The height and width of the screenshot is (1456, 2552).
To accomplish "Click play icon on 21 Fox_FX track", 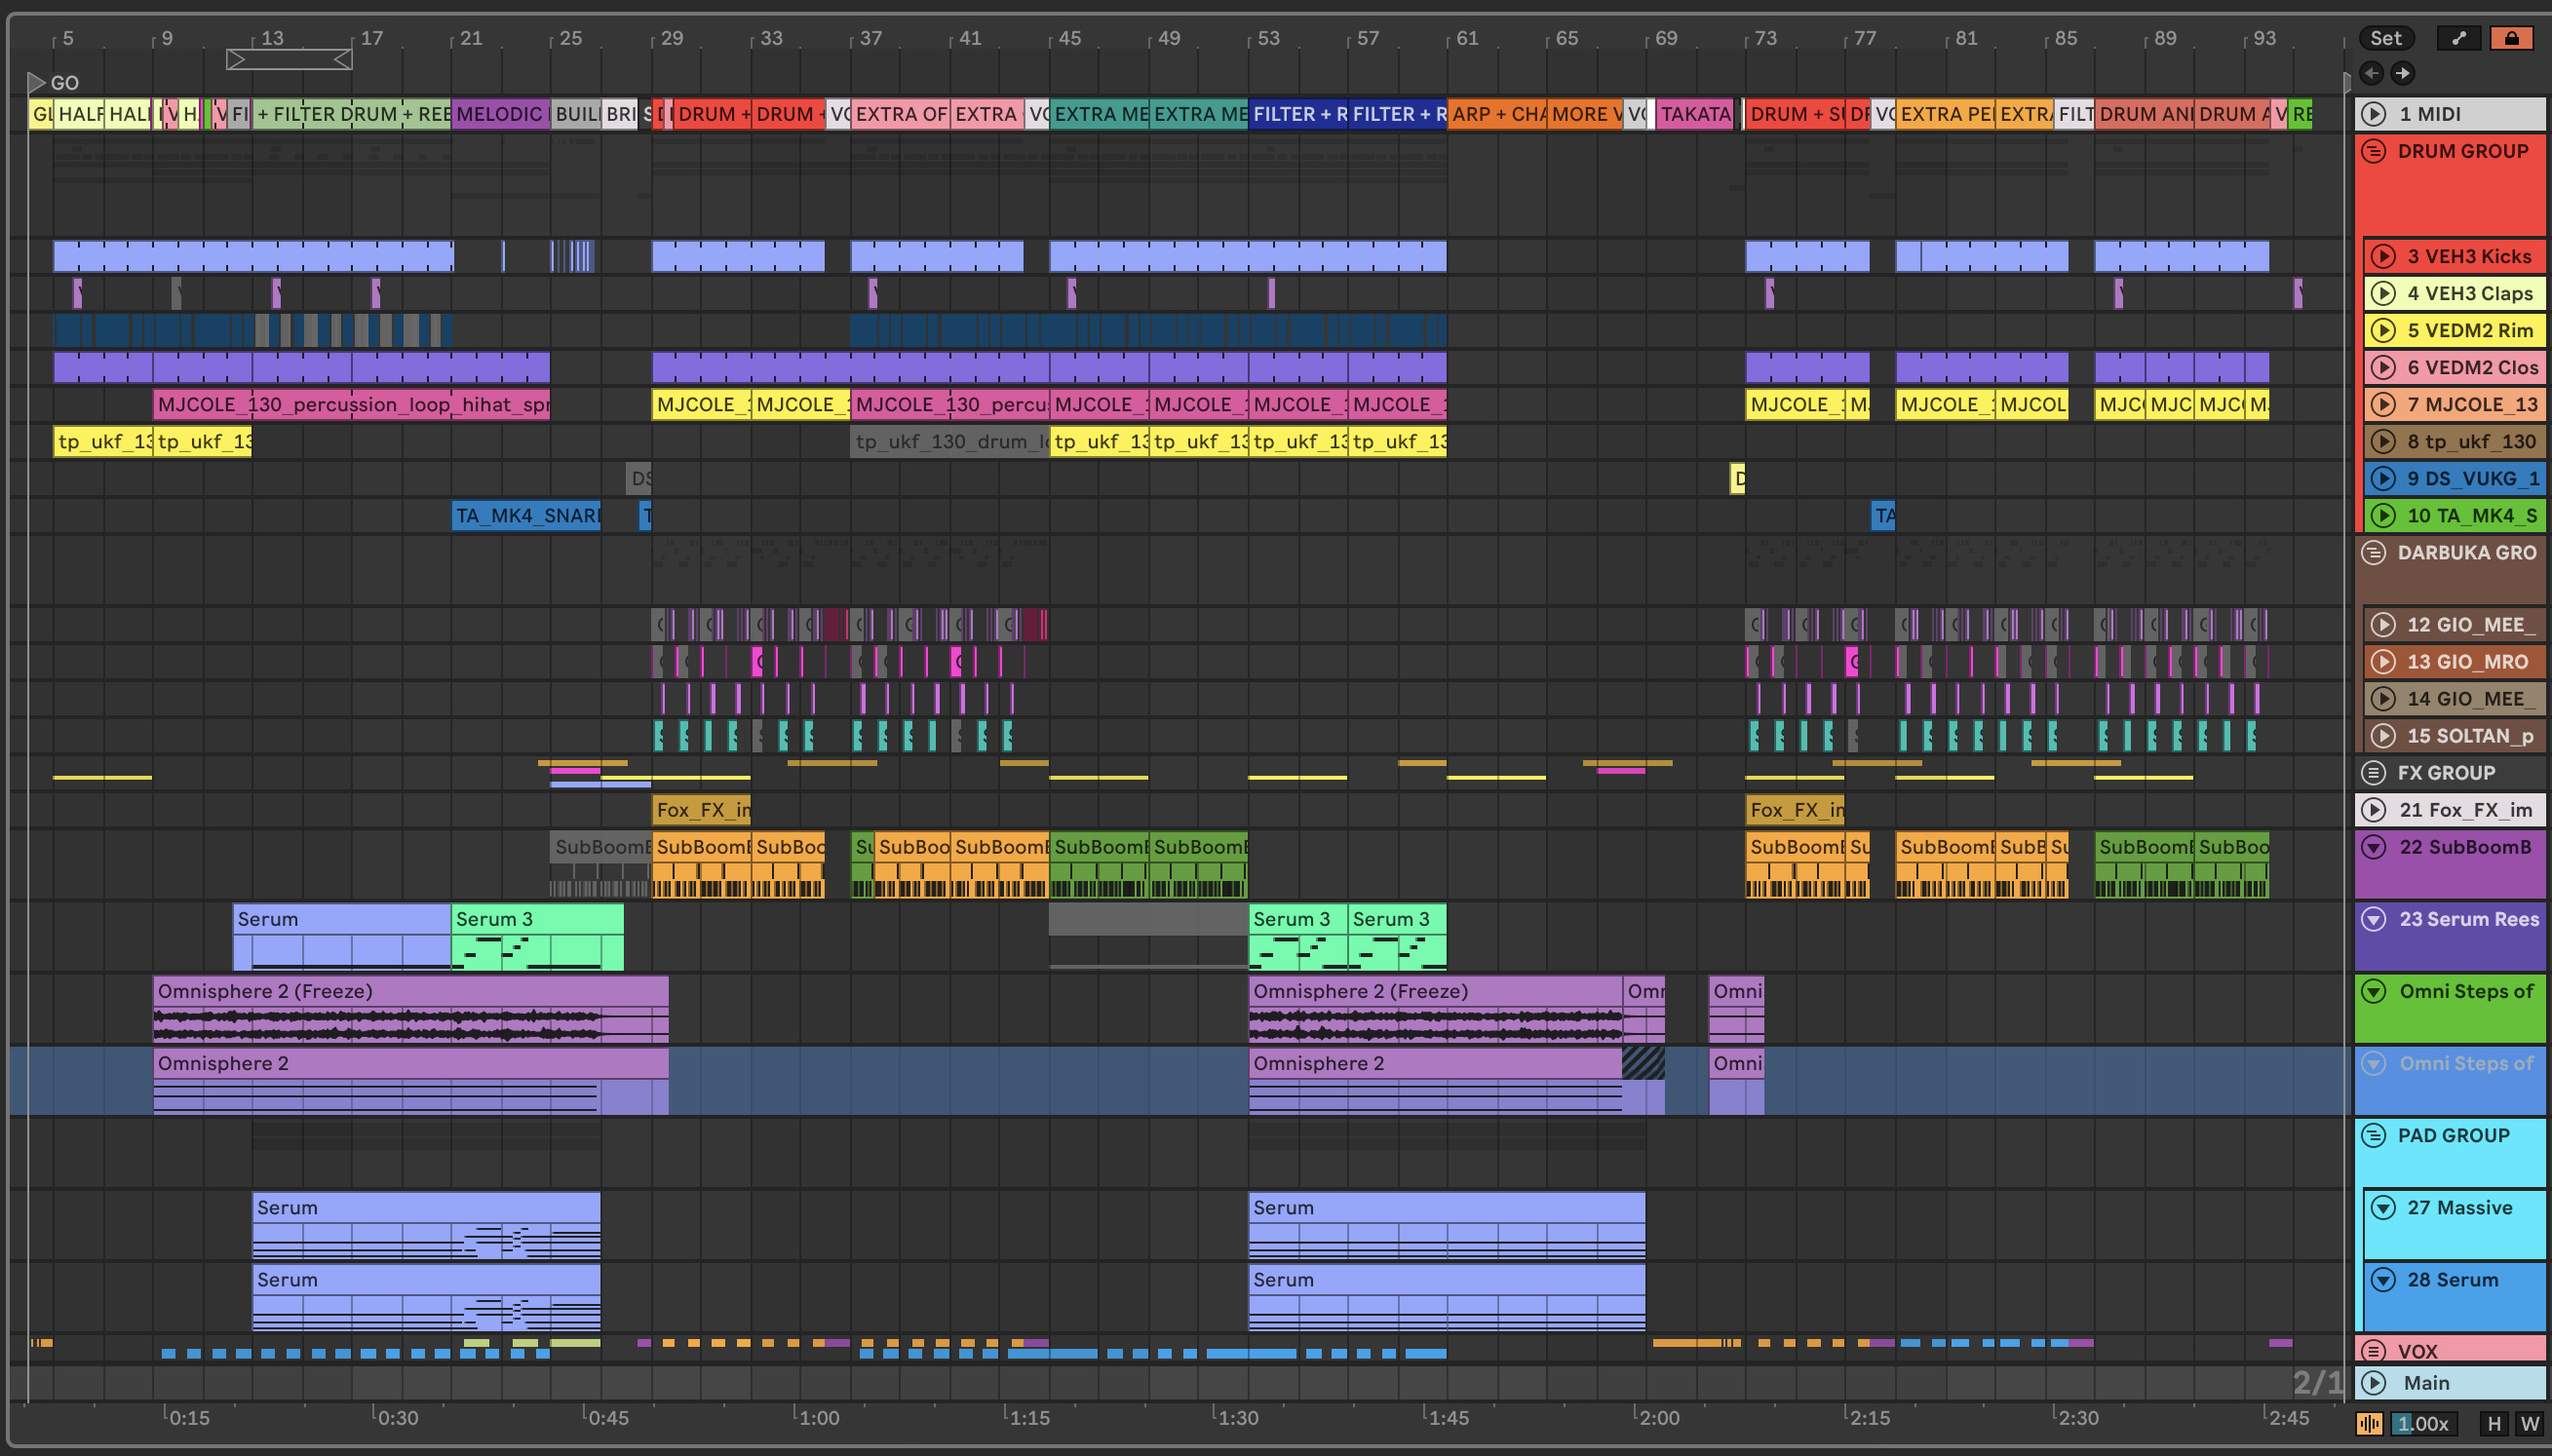I will coord(2373,810).
